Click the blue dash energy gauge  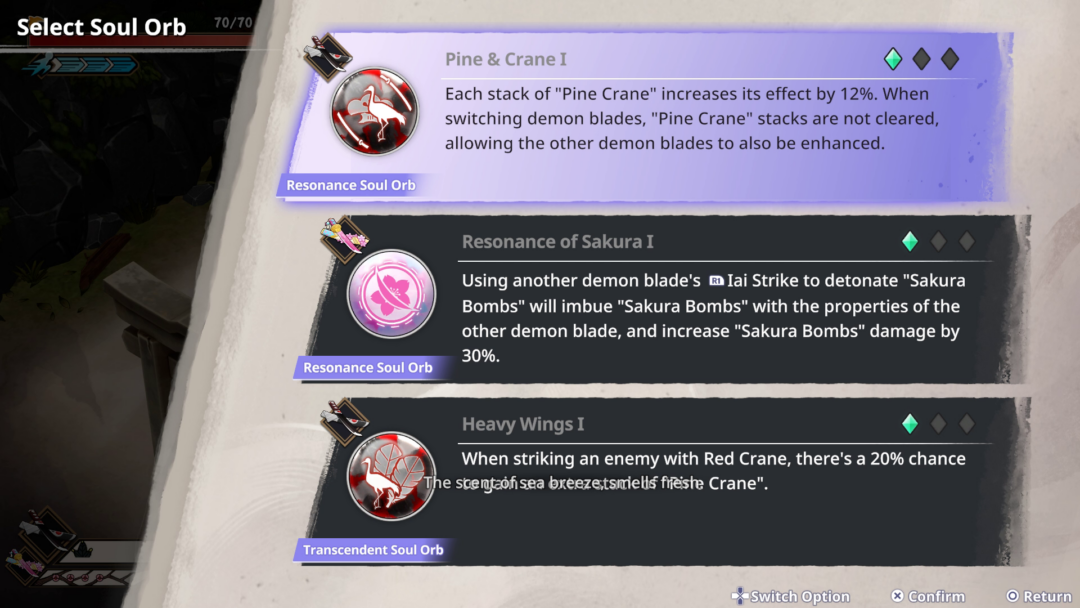(x=81, y=65)
